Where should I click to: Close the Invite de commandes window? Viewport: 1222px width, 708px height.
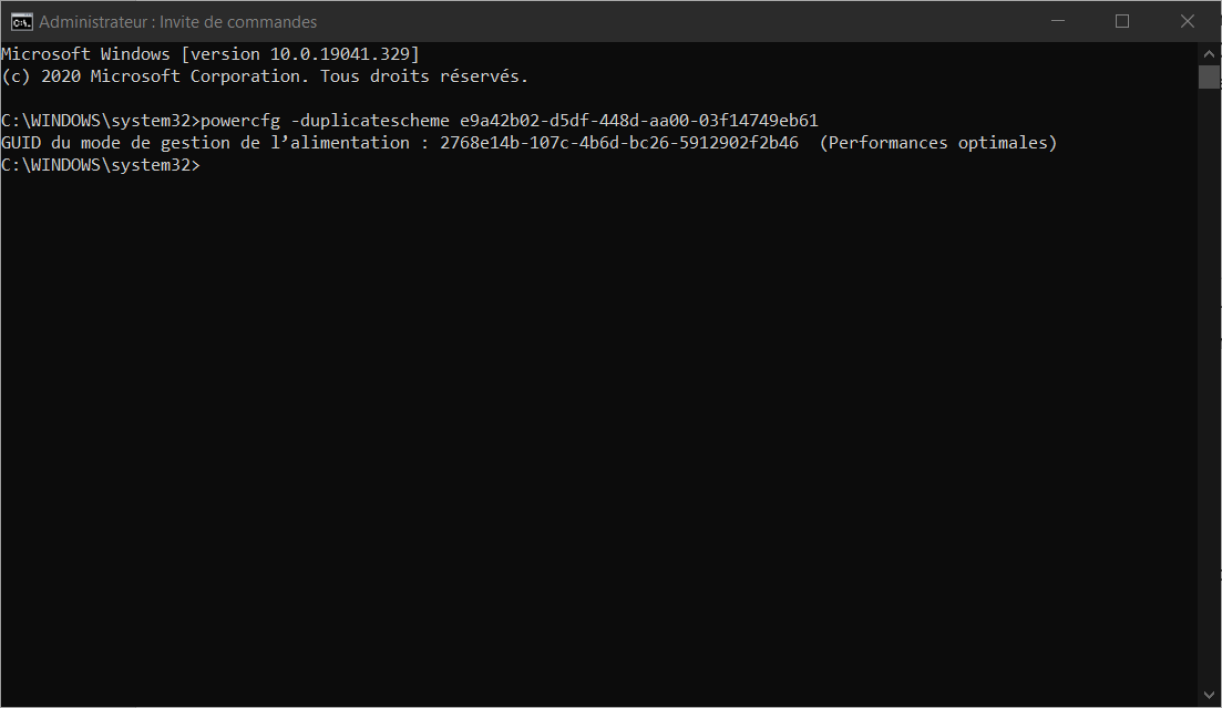[x=1187, y=21]
